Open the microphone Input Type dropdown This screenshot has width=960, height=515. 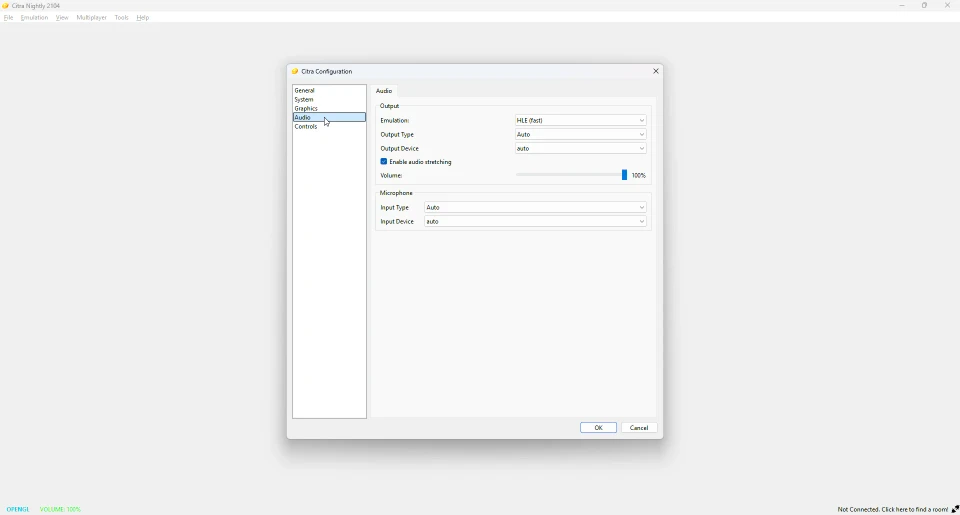(x=535, y=208)
